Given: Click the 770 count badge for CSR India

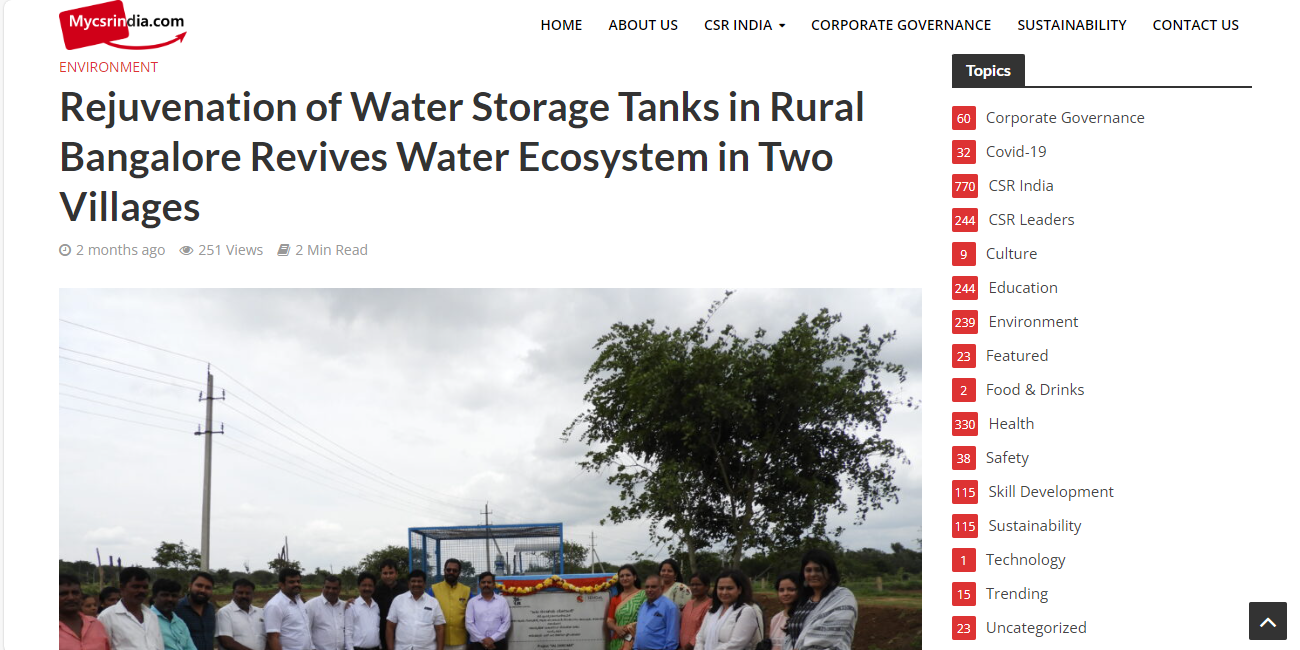Looking at the screenshot, I should [x=965, y=186].
